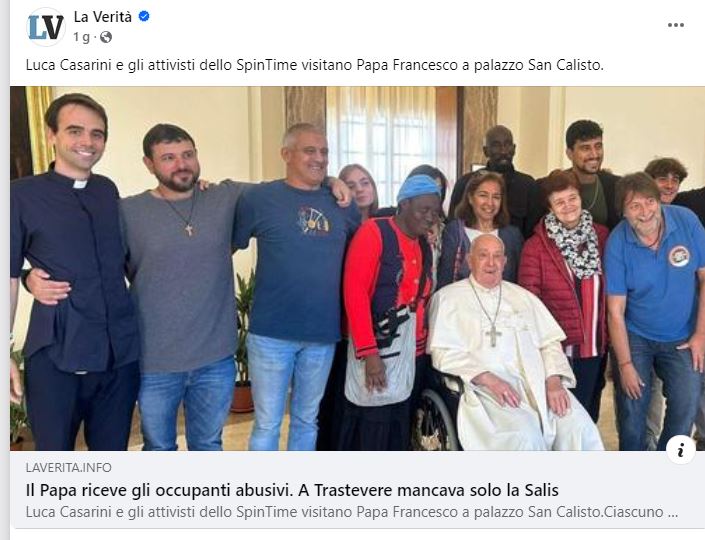This screenshot has width=705, height=540.
Task: Open the group photo link preview image
Action: [x=357, y=268]
